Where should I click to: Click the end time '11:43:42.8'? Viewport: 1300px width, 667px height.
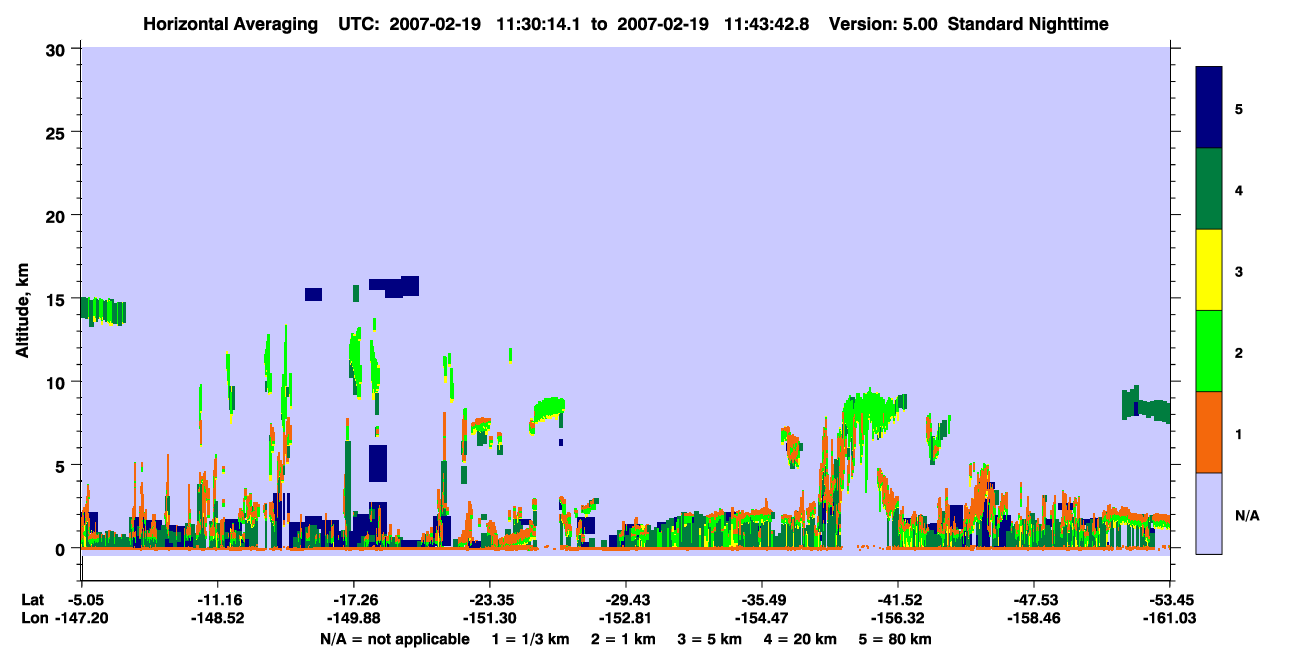click(767, 23)
